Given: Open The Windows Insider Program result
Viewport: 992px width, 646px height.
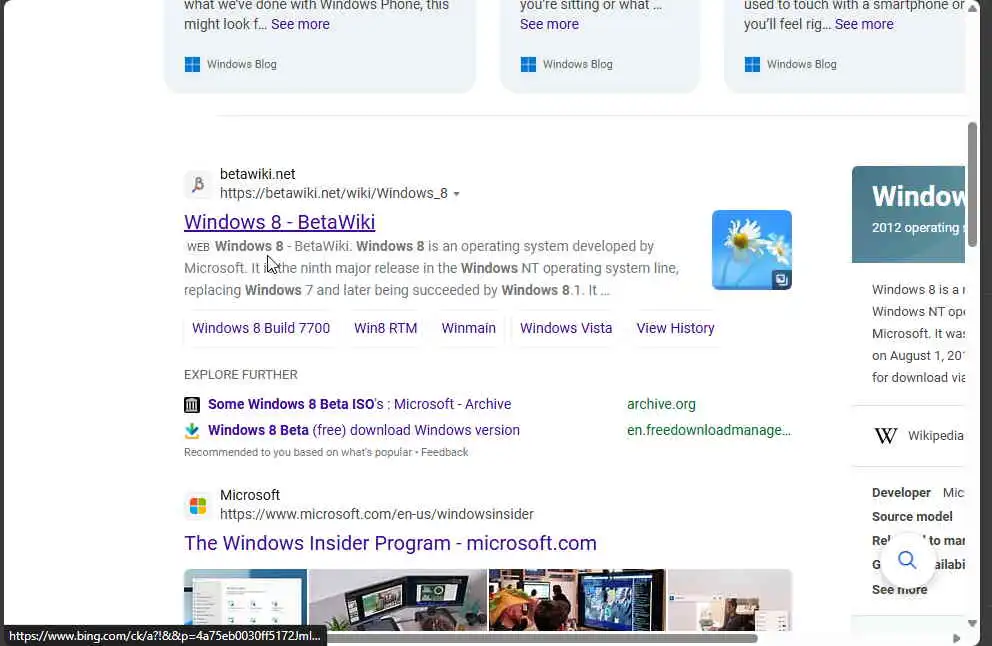Looking at the screenshot, I should (390, 544).
